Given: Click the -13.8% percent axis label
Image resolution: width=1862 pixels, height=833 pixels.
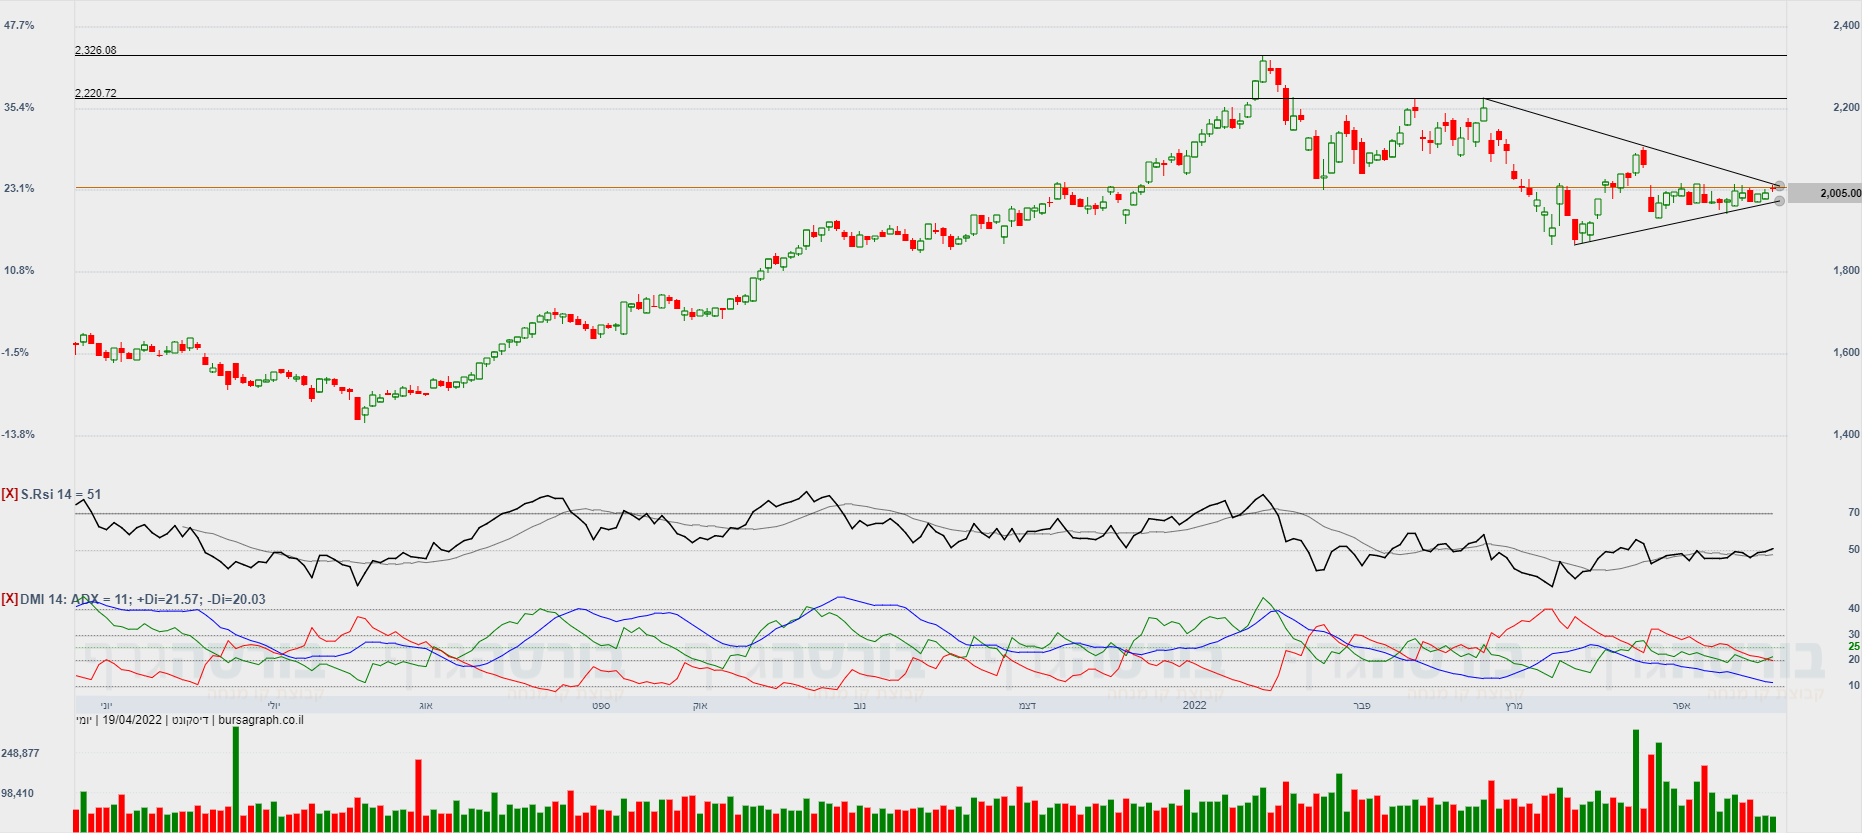Looking at the screenshot, I should tap(18, 434).
